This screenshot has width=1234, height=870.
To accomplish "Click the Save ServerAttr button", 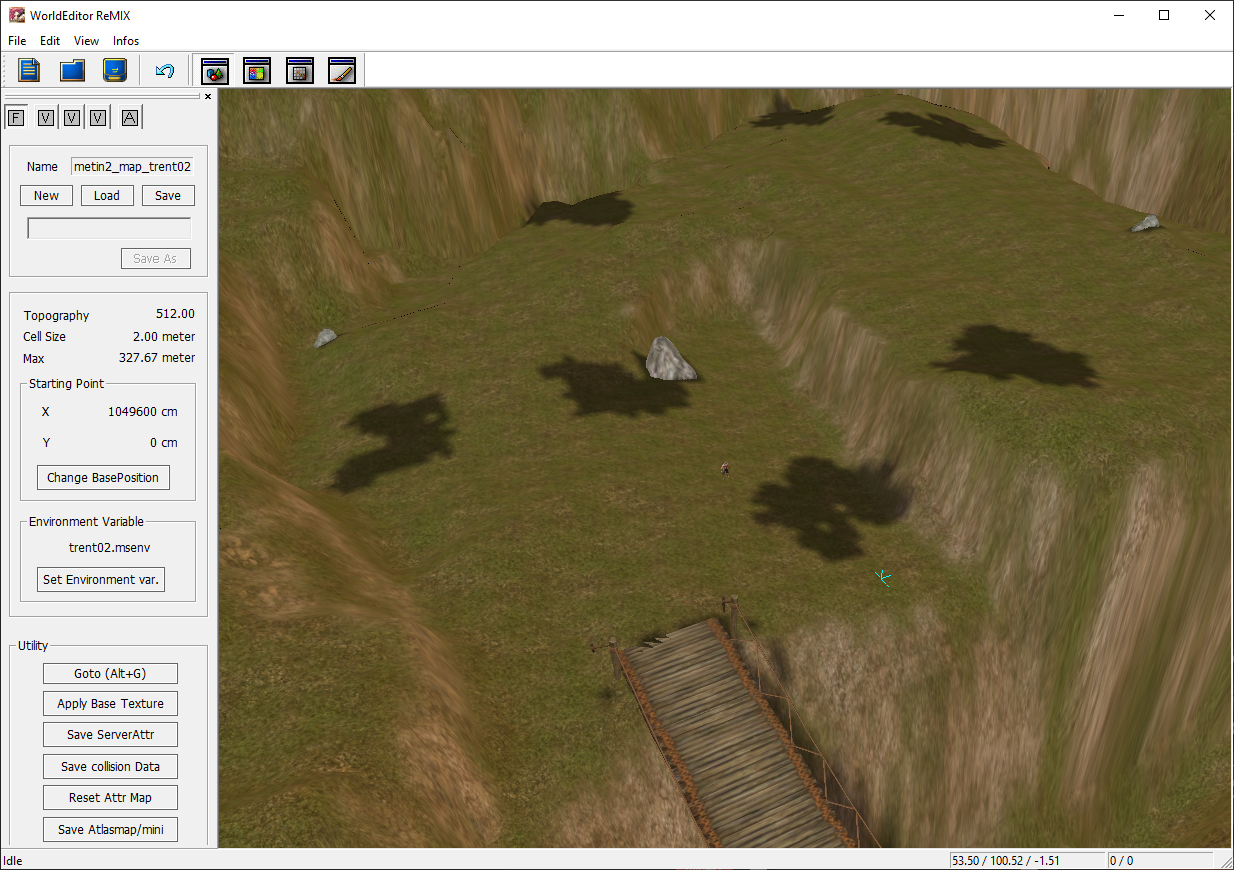I will (110, 735).
